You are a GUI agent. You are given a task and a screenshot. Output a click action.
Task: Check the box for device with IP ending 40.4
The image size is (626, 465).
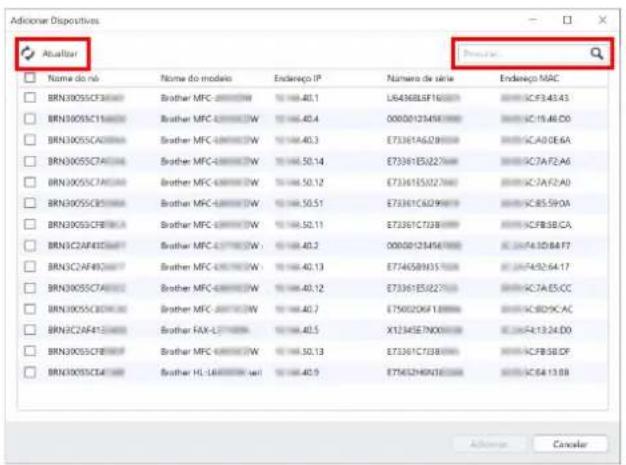pyautogui.click(x=30, y=119)
